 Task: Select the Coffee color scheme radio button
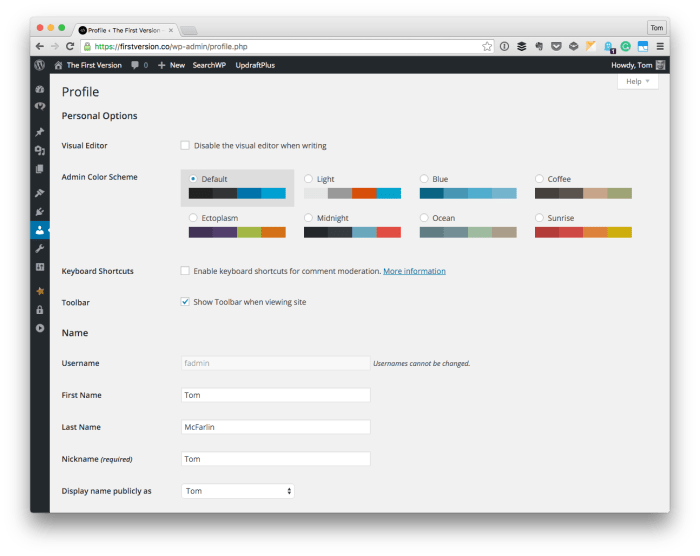(539, 179)
